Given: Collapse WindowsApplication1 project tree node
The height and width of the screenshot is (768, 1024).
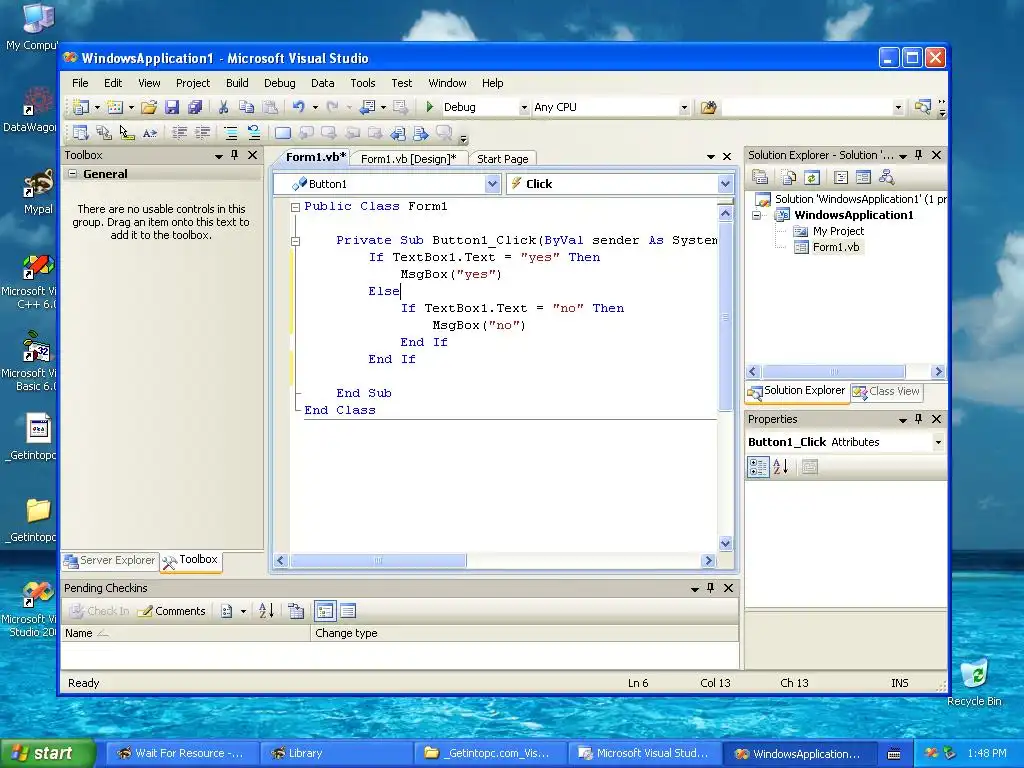Looking at the screenshot, I should click(x=757, y=216).
